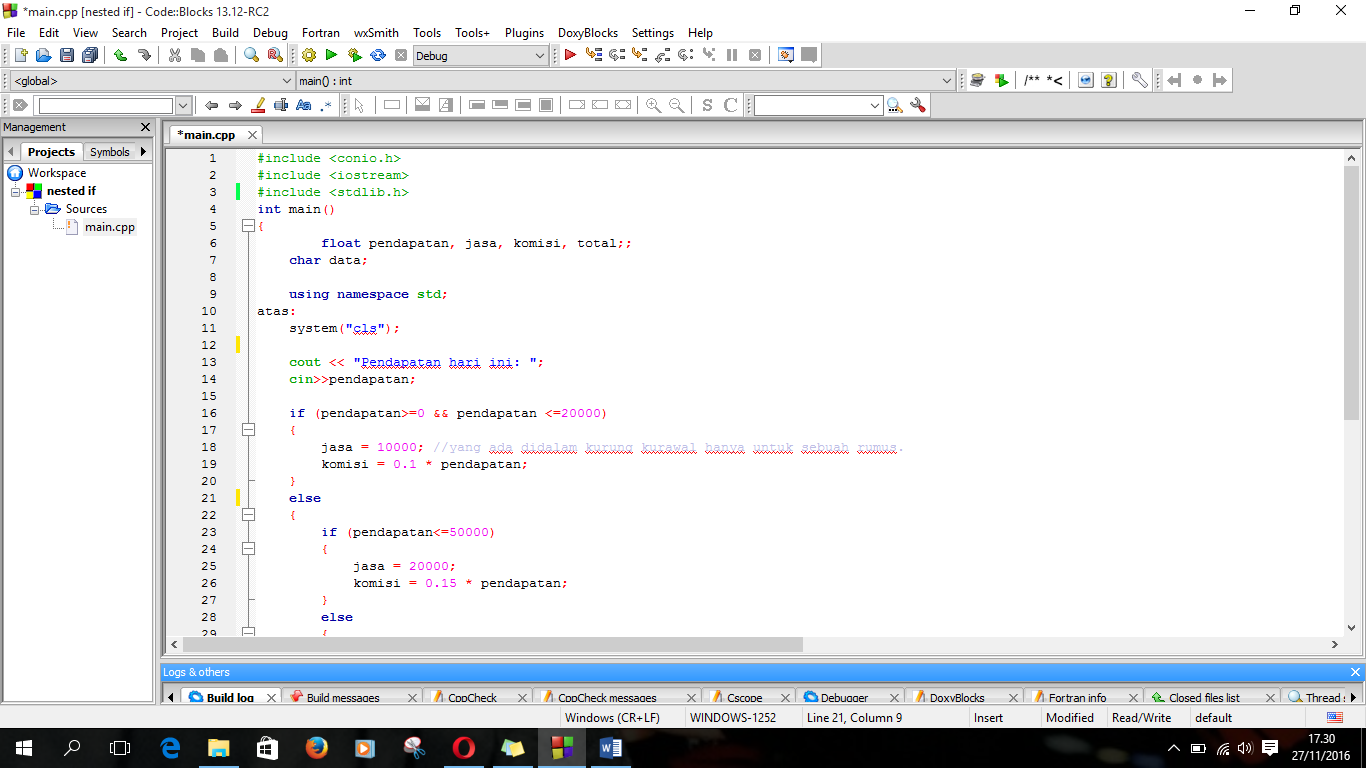Open Find with the magnifier icon
Image resolution: width=1366 pixels, height=768 pixels.
(x=252, y=56)
